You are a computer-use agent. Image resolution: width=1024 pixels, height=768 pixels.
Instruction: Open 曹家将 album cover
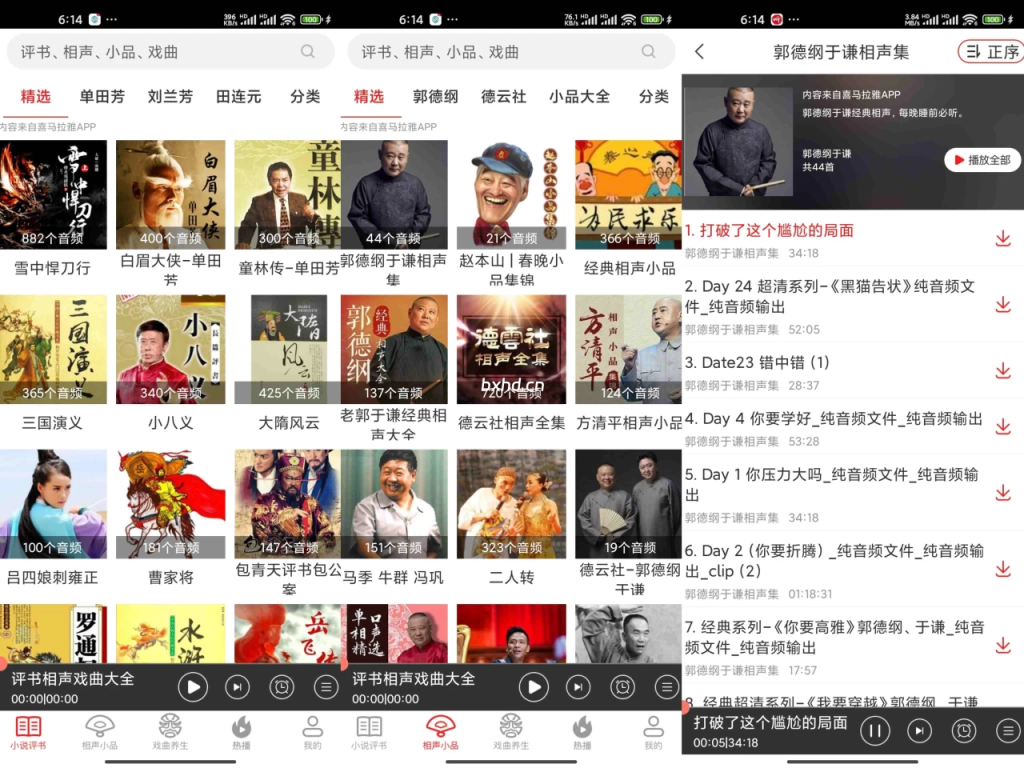(170, 504)
